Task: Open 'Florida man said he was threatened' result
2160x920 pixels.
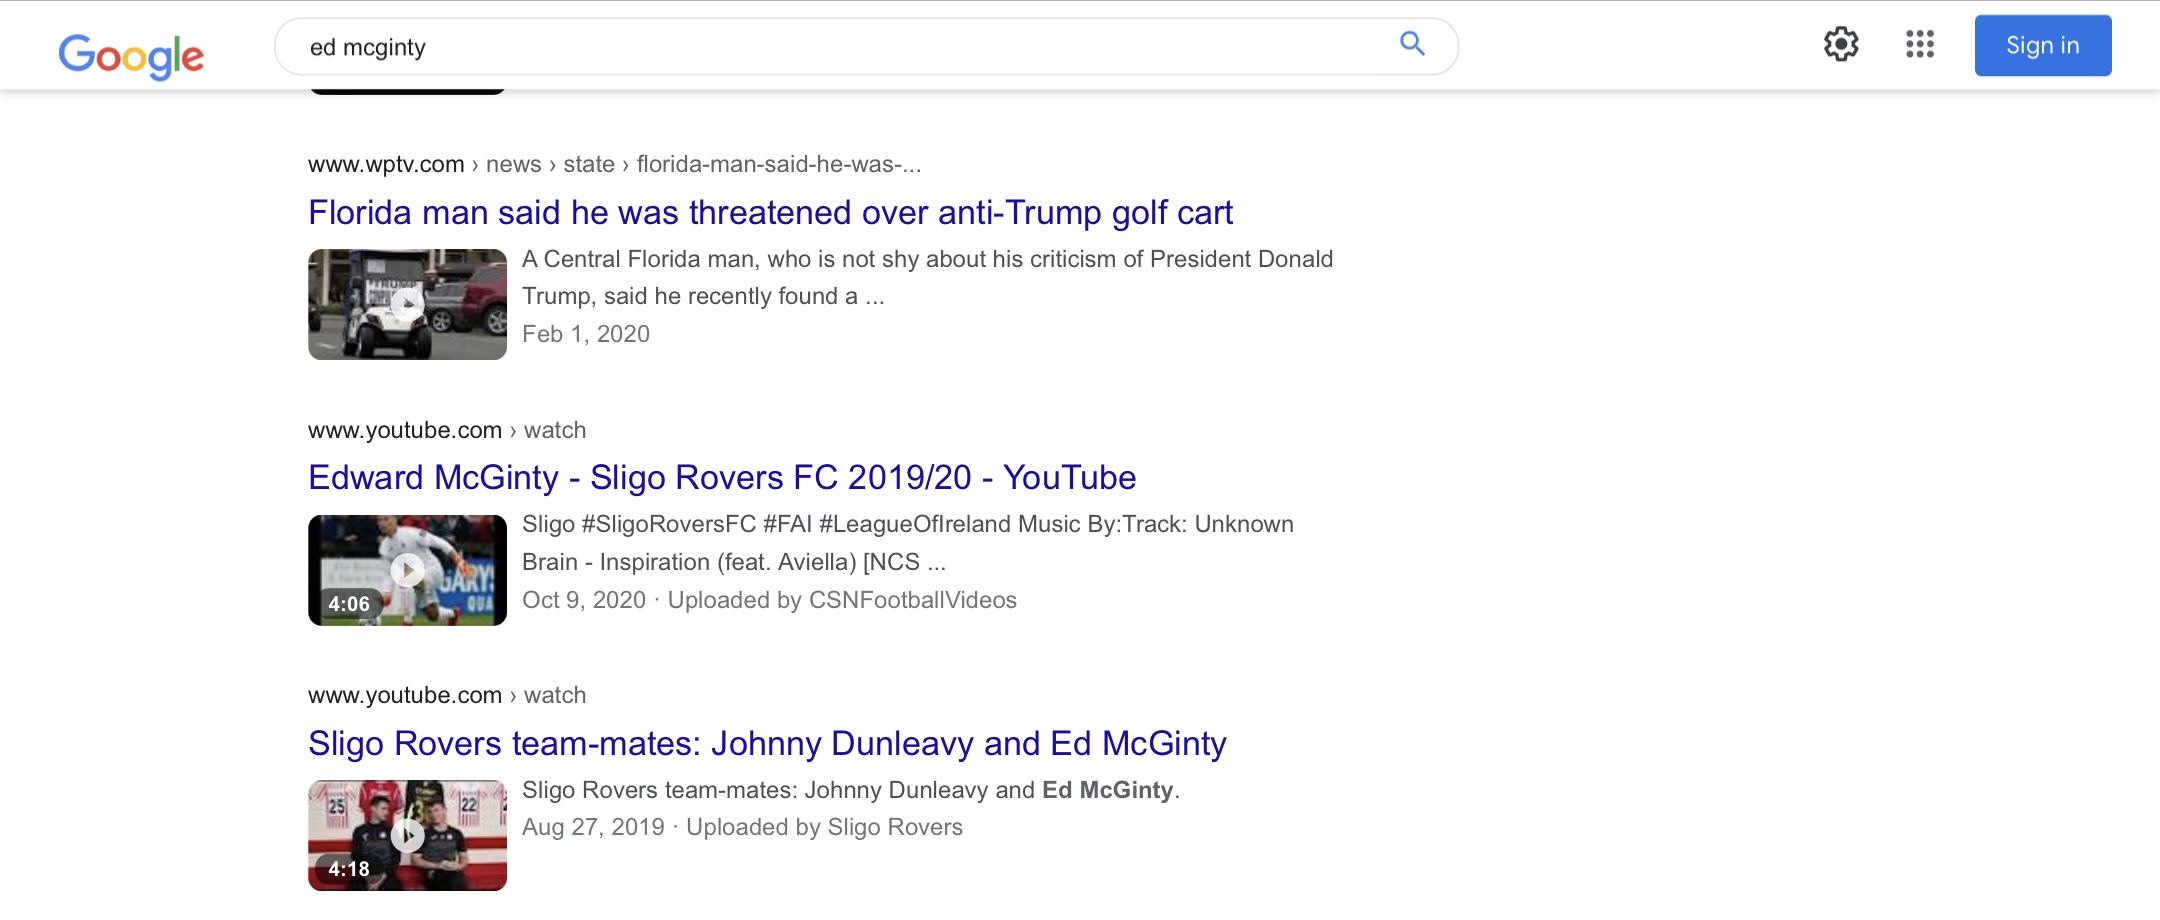Action: tap(770, 212)
